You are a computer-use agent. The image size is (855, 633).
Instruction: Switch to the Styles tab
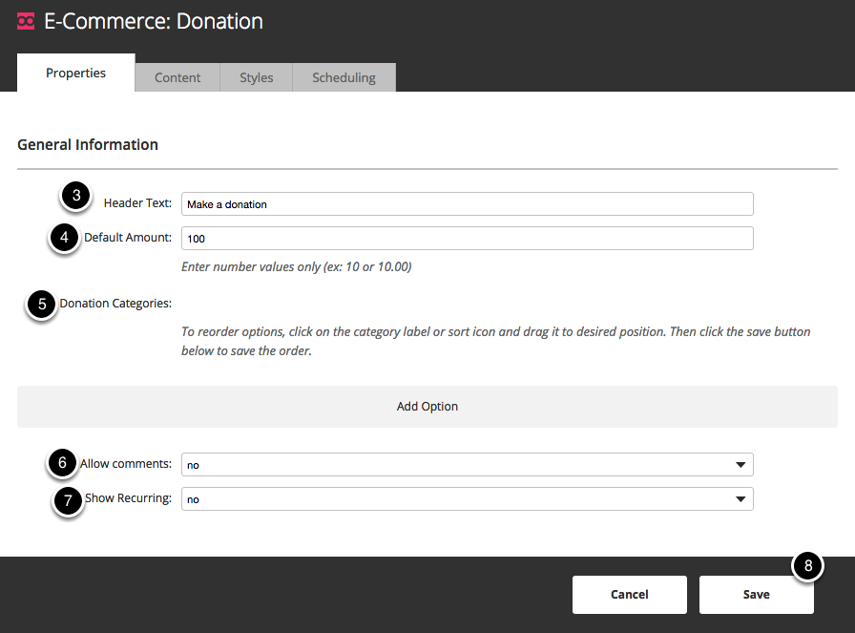(x=256, y=77)
